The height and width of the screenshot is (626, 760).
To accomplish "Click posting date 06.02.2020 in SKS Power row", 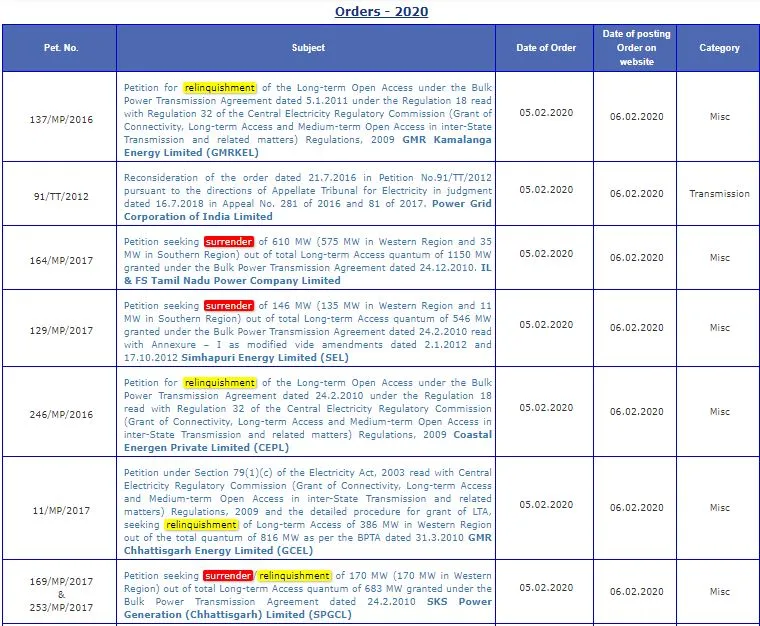I will pyautogui.click(x=636, y=591).
